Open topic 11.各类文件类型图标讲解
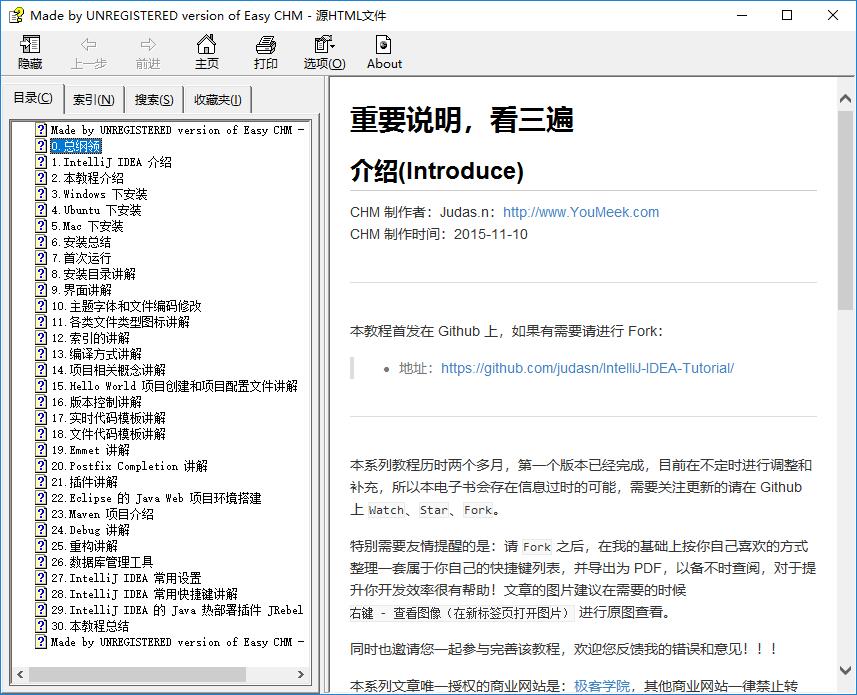This screenshot has width=857, height=695. (x=120, y=322)
